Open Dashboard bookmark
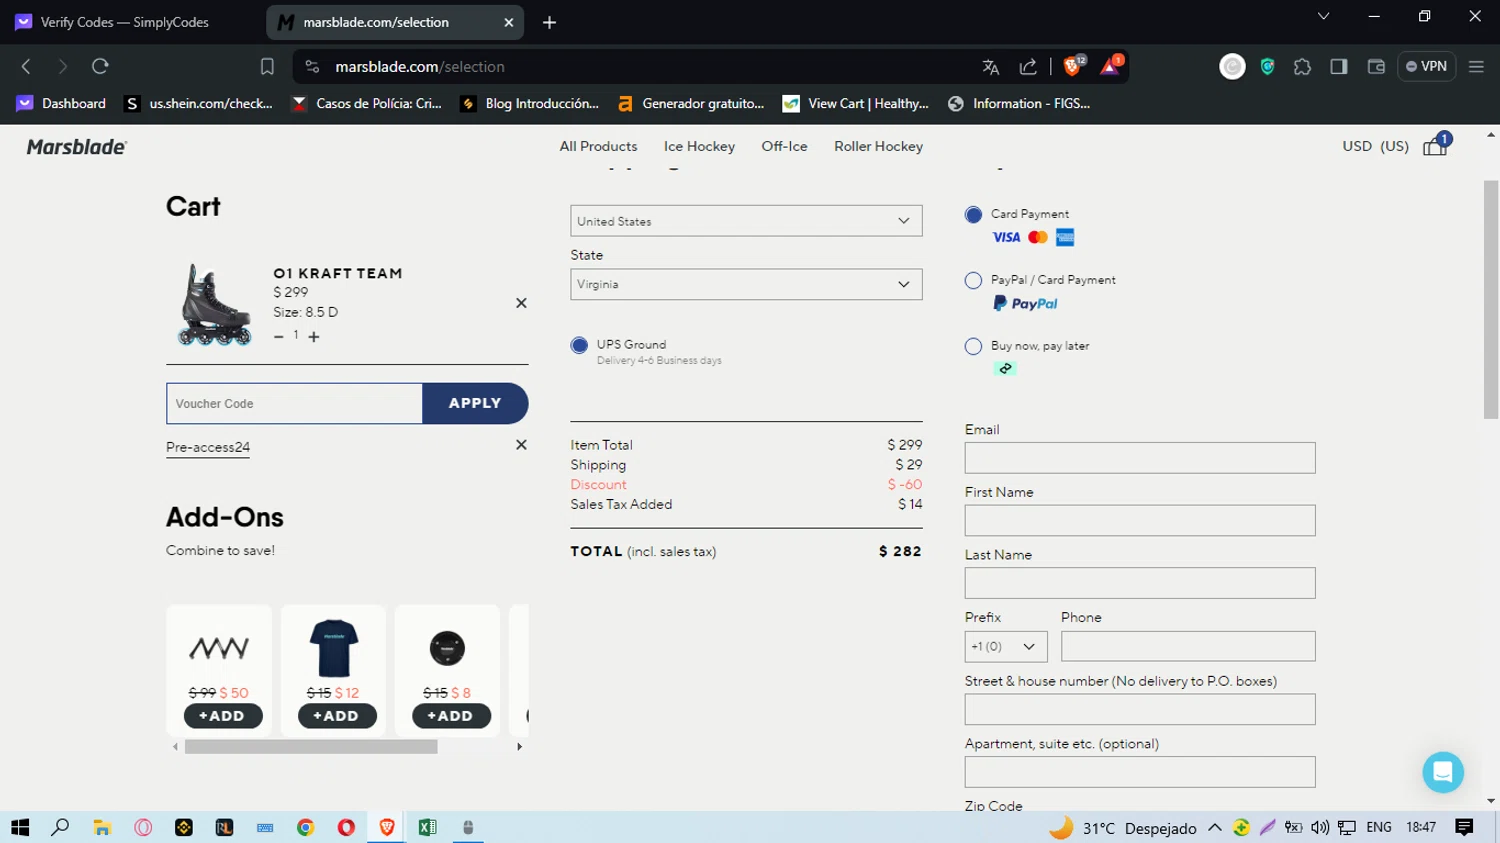This screenshot has height=843, width=1500. click(61, 103)
